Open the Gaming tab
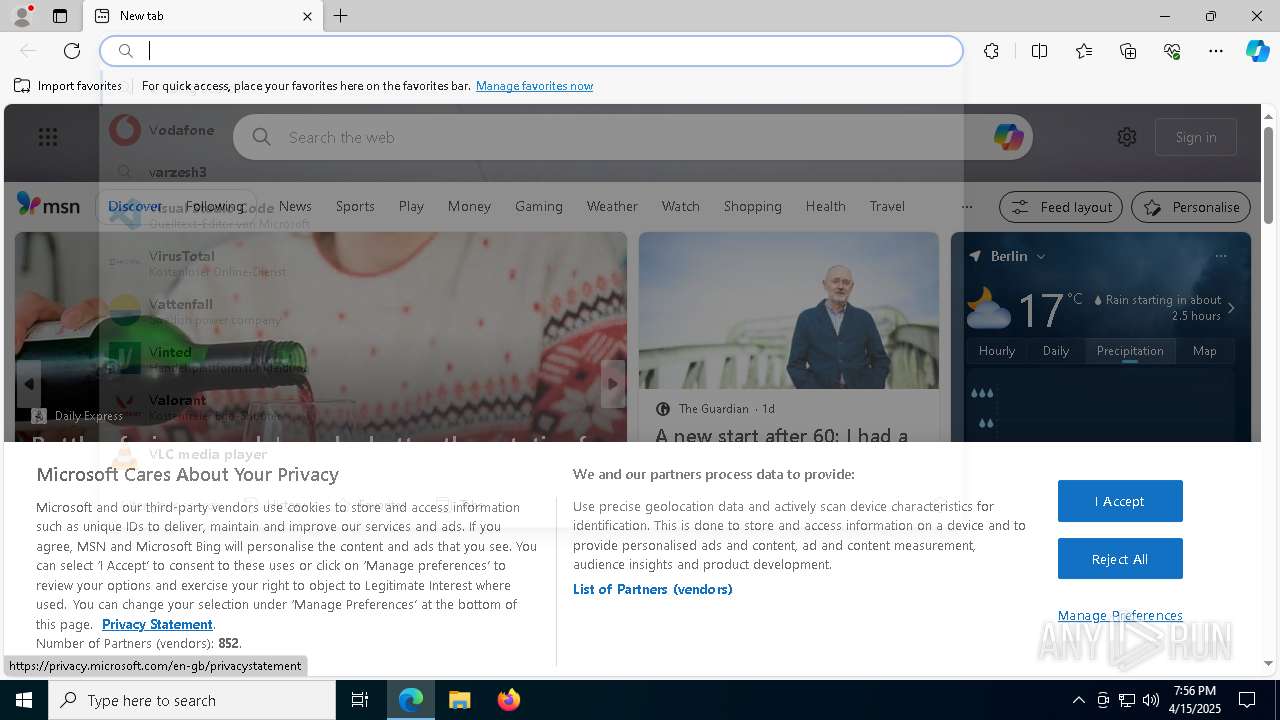 click(x=539, y=206)
